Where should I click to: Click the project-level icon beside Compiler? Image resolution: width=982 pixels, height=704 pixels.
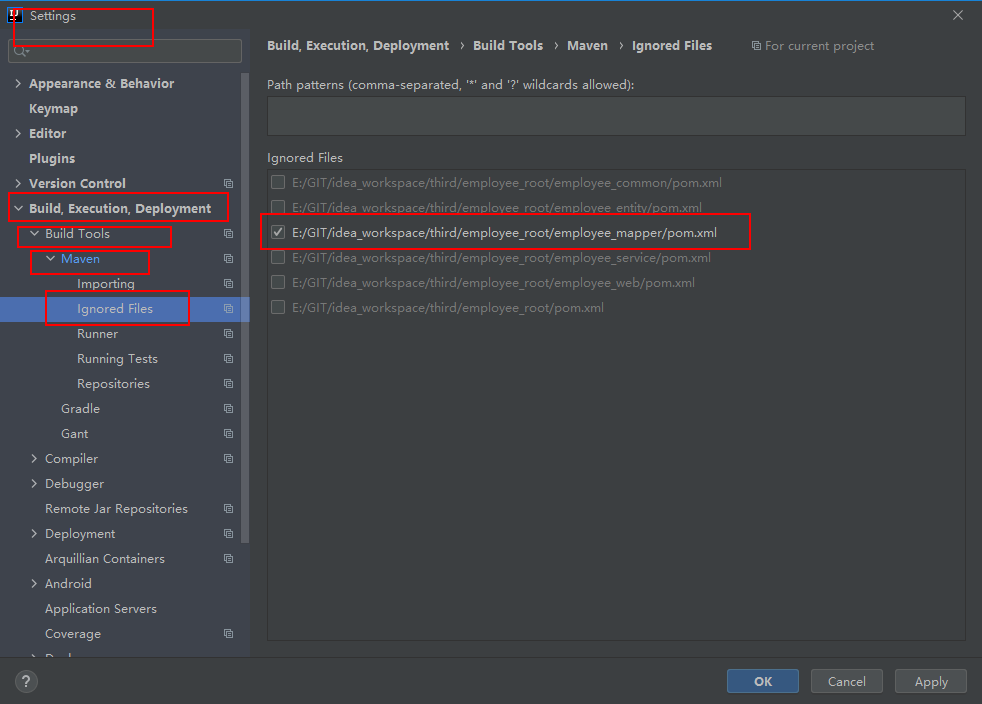[x=229, y=458]
